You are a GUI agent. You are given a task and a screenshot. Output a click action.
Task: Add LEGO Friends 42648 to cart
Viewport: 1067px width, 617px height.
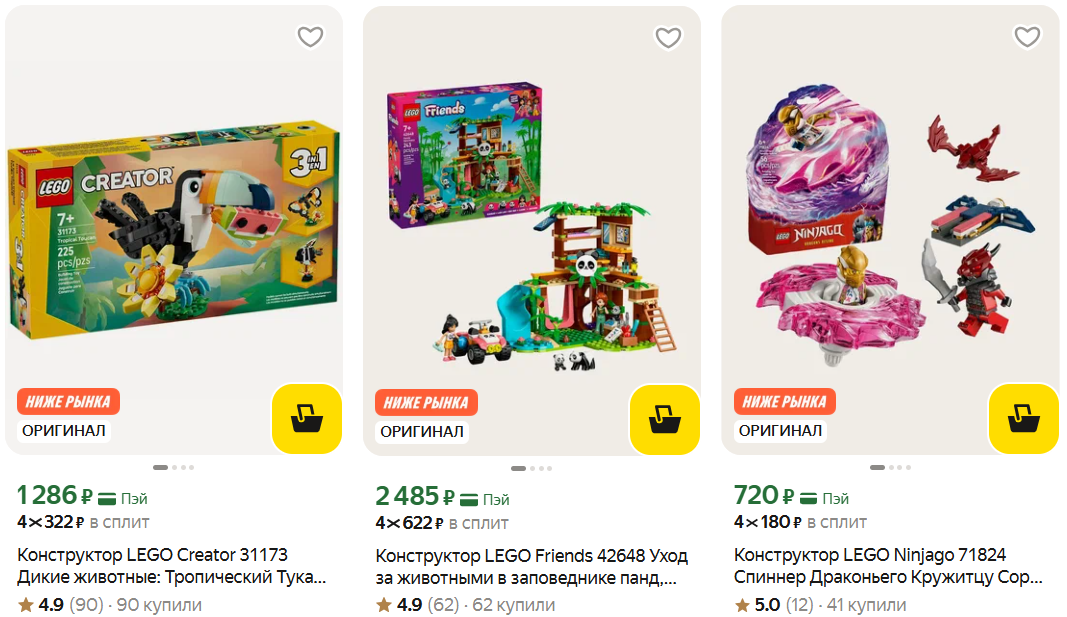tap(665, 419)
